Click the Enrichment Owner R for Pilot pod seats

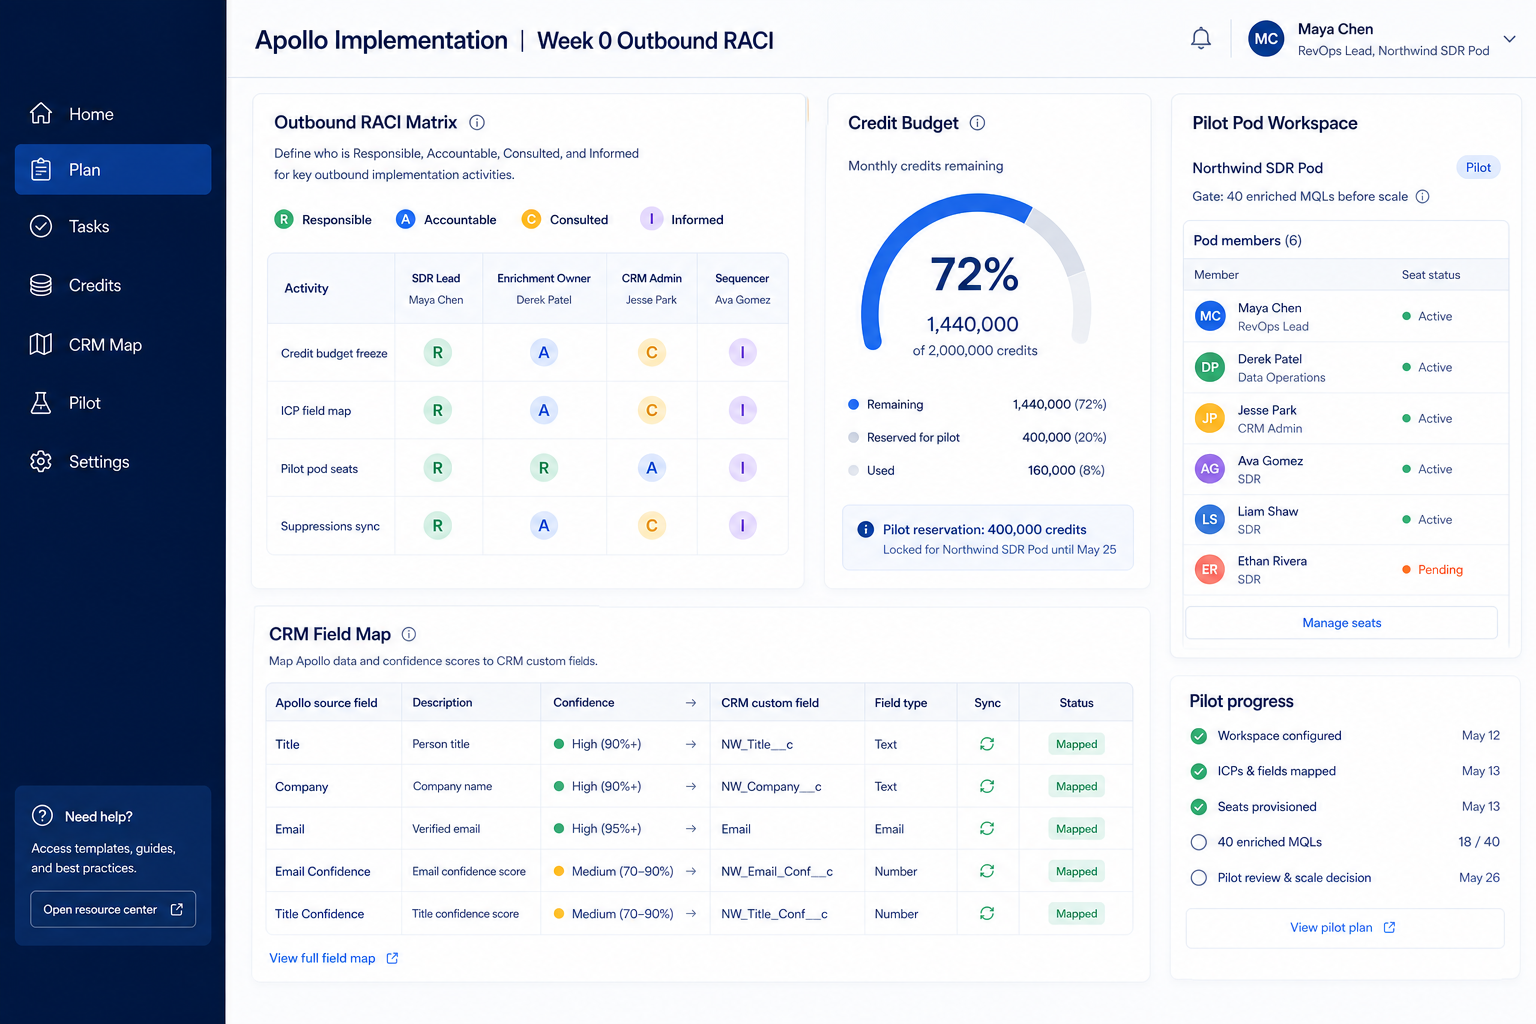tap(544, 468)
